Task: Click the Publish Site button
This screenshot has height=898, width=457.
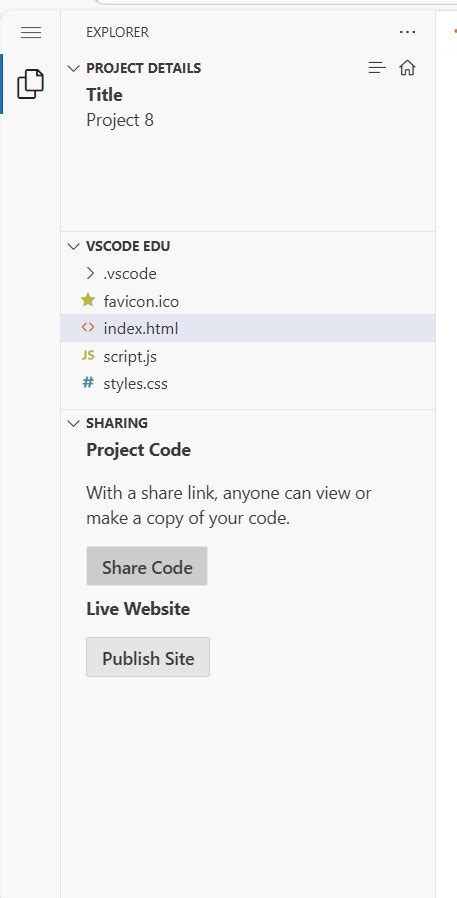Action: 148,657
